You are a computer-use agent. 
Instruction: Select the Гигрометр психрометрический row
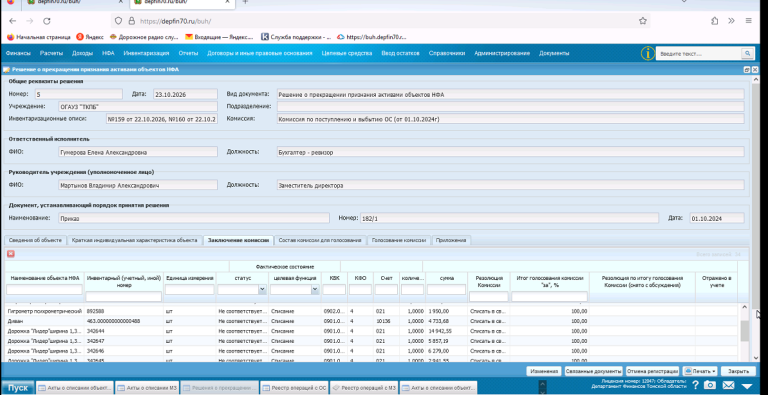[x=372, y=311]
